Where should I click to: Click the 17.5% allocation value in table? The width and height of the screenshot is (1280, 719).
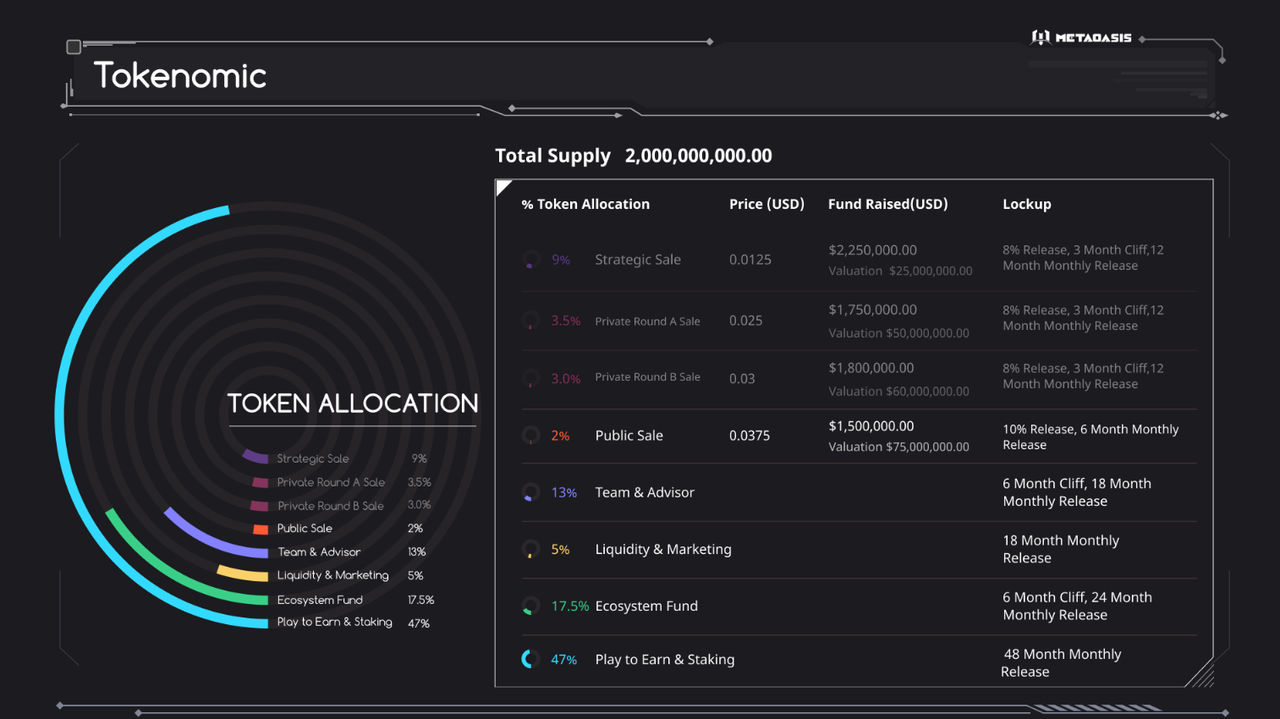click(570, 606)
